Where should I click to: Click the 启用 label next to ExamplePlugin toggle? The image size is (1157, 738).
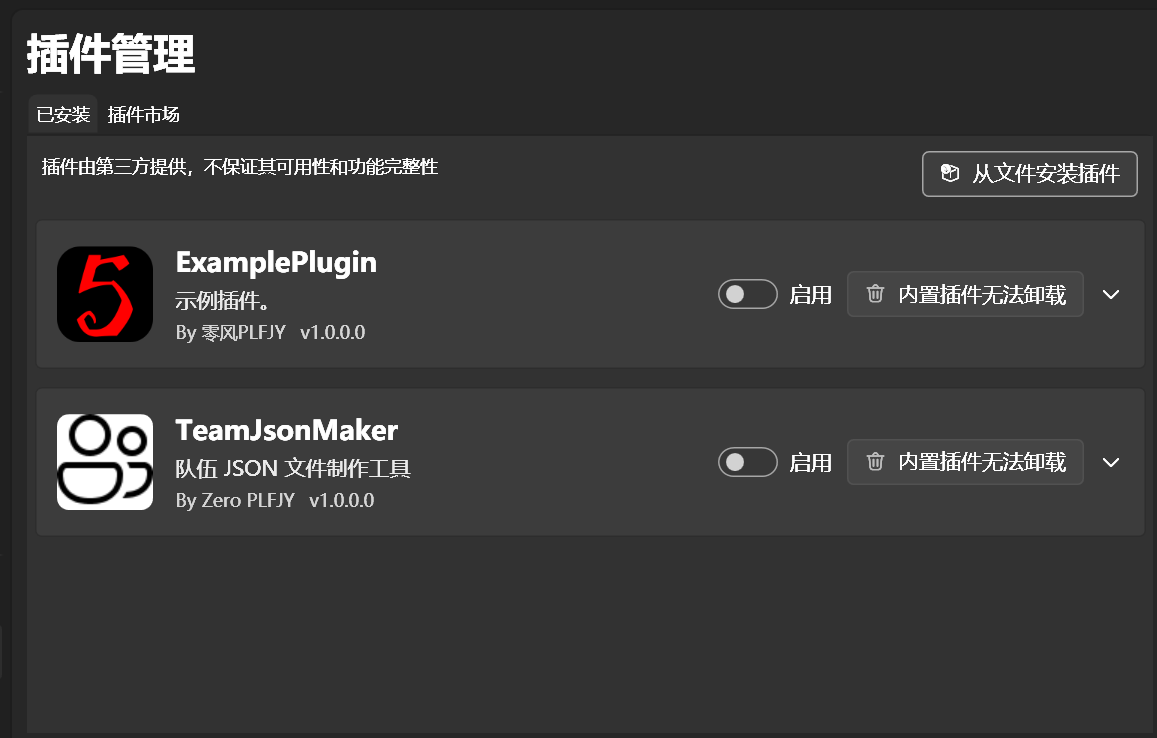[810, 295]
